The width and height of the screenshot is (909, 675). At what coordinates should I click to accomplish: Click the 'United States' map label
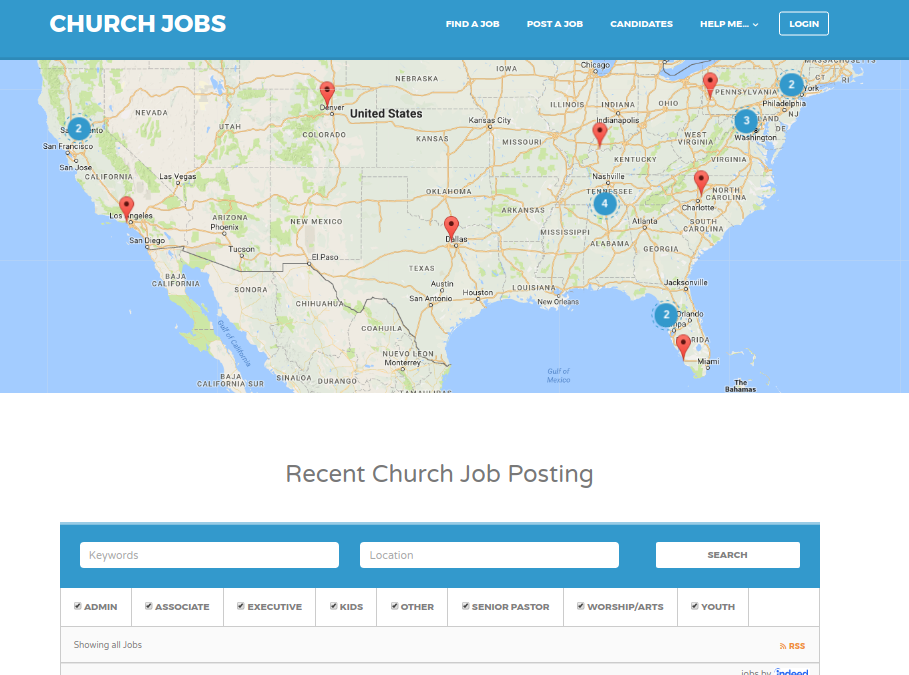[386, 114]
